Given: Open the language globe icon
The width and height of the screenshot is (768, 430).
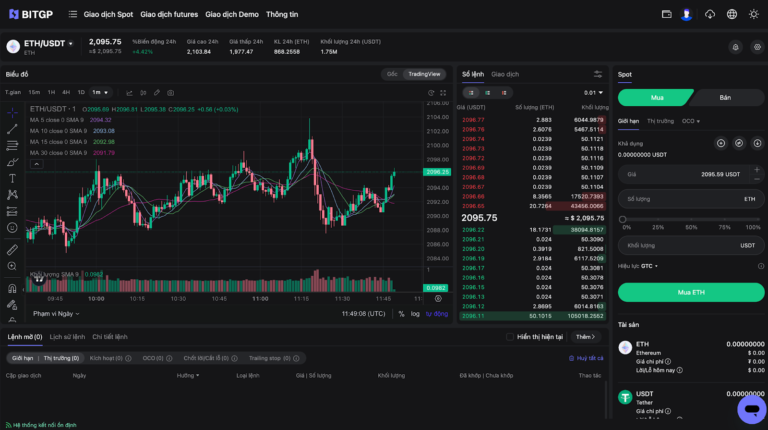Looking at the screenshot, I should point(732,14).
